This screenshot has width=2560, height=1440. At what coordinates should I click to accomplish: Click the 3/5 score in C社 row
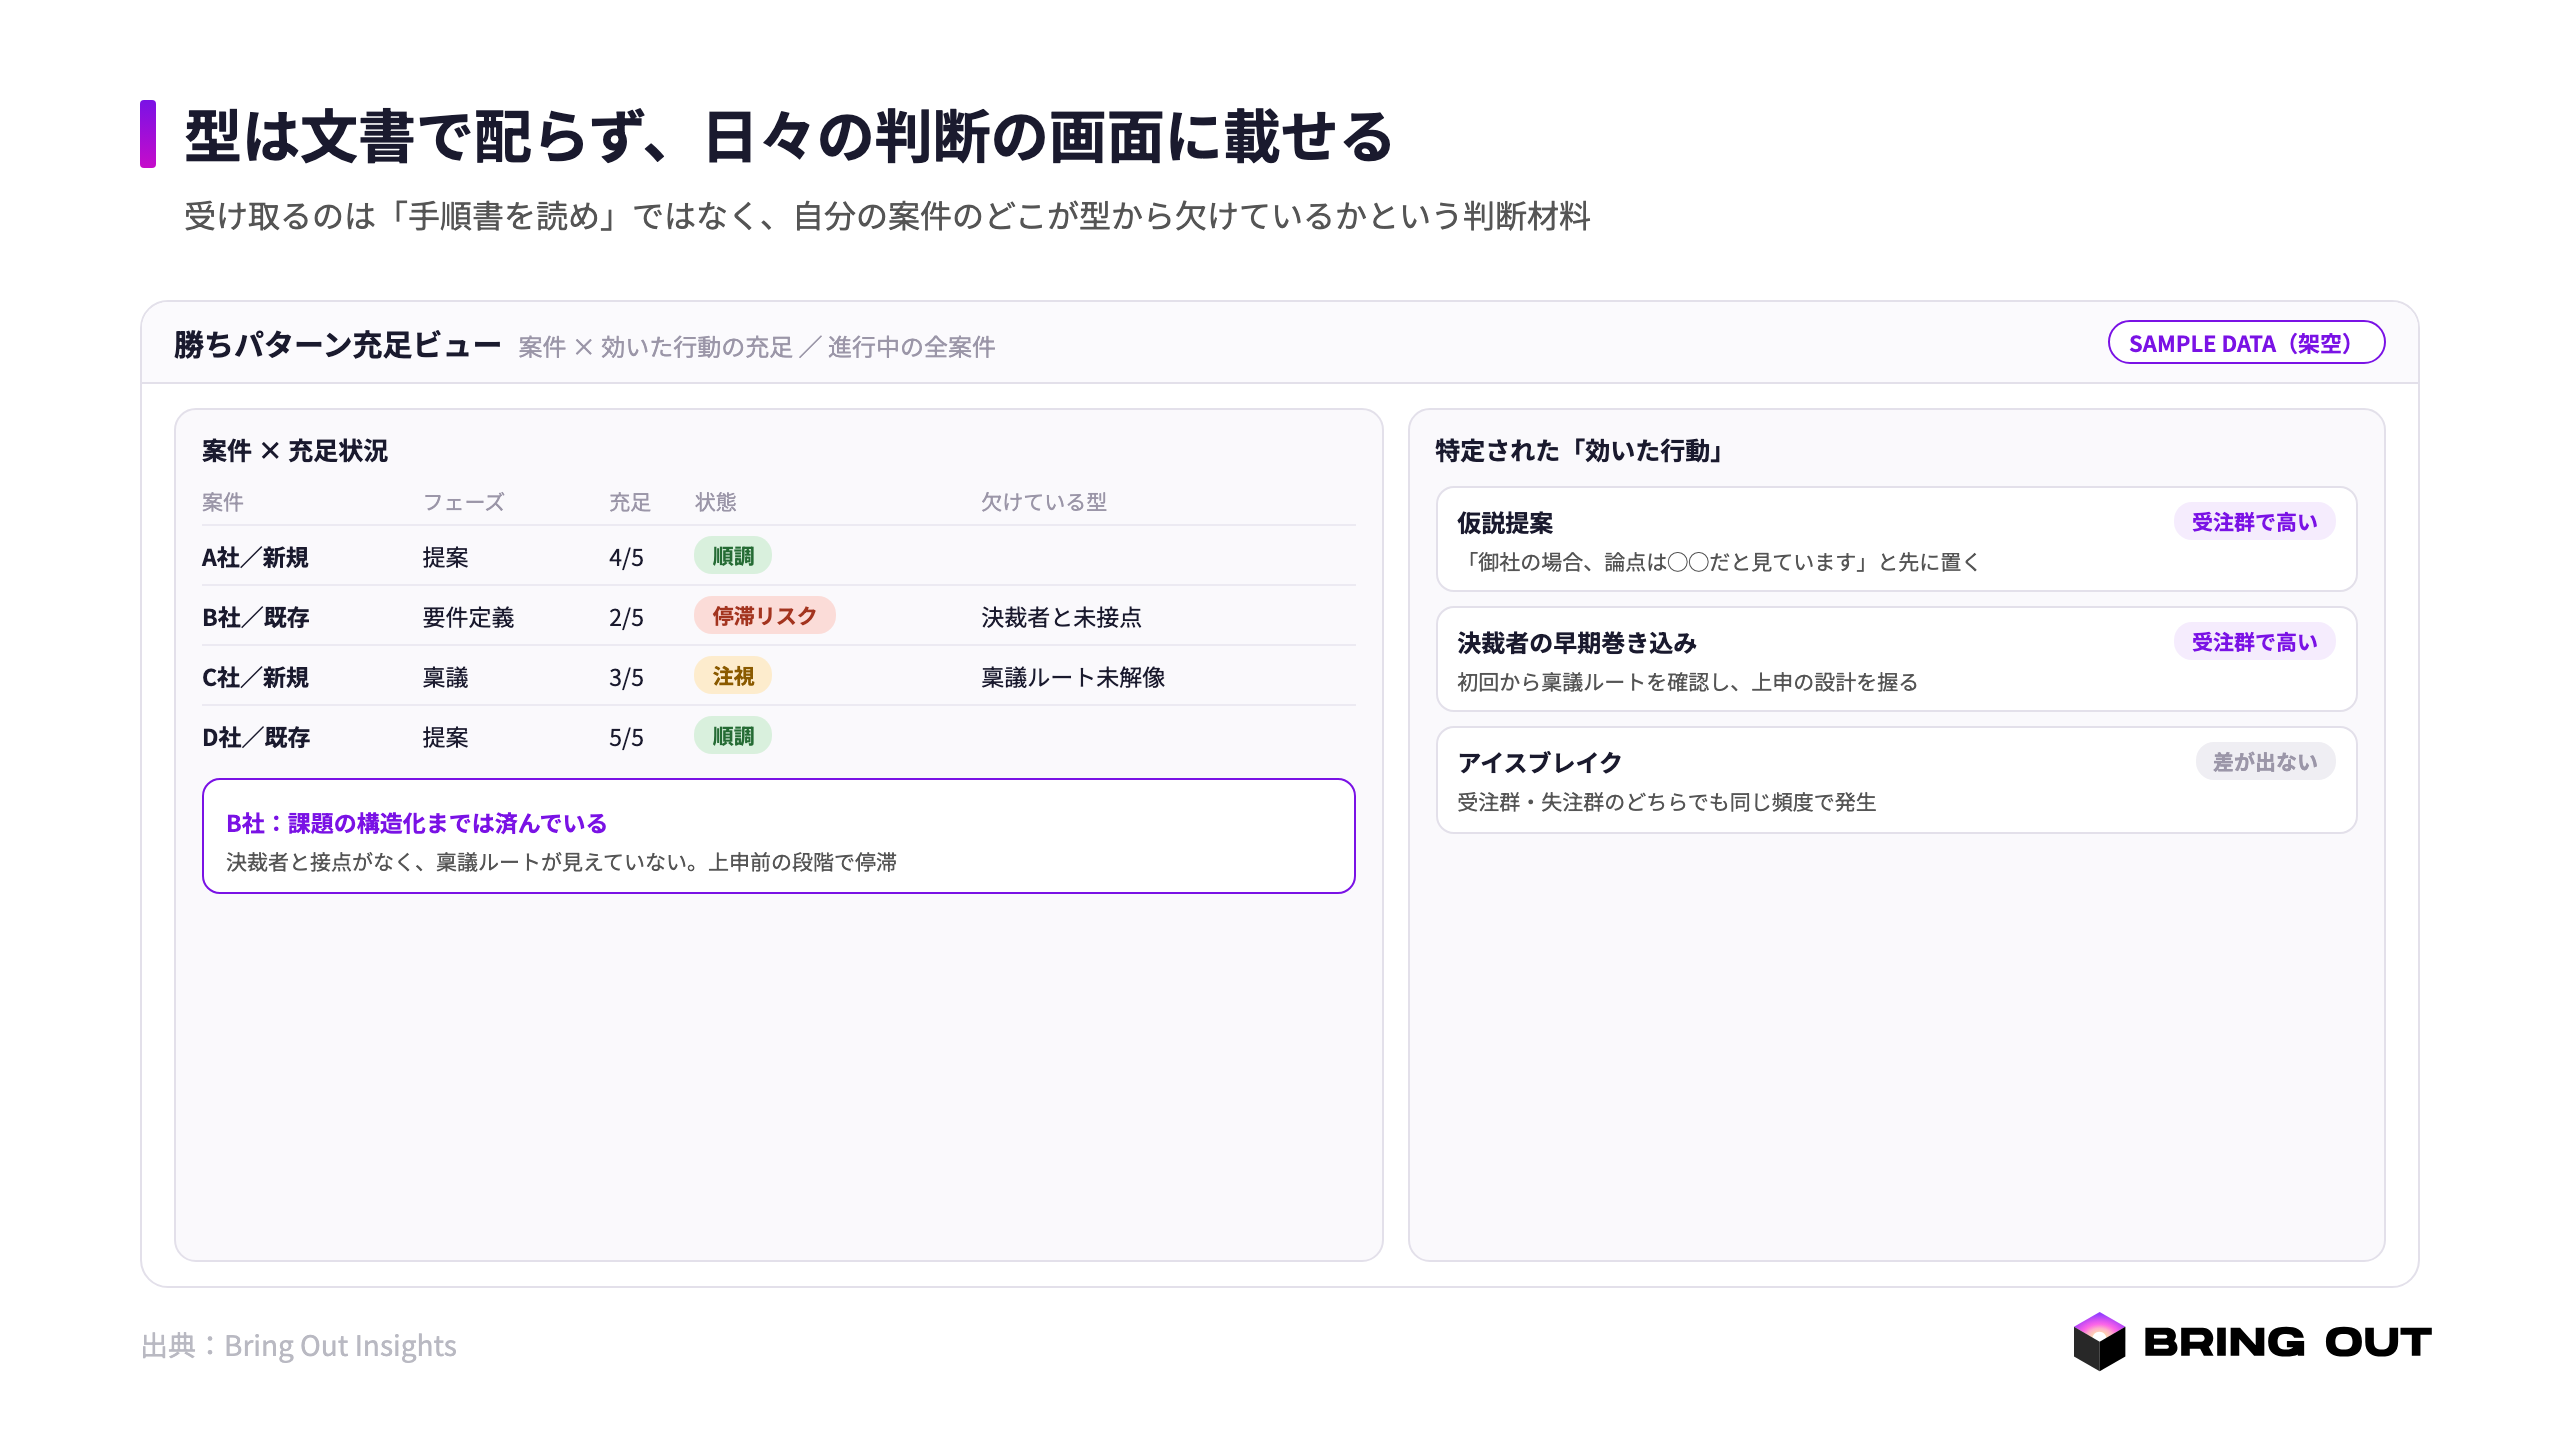click(x=626, y=677)
